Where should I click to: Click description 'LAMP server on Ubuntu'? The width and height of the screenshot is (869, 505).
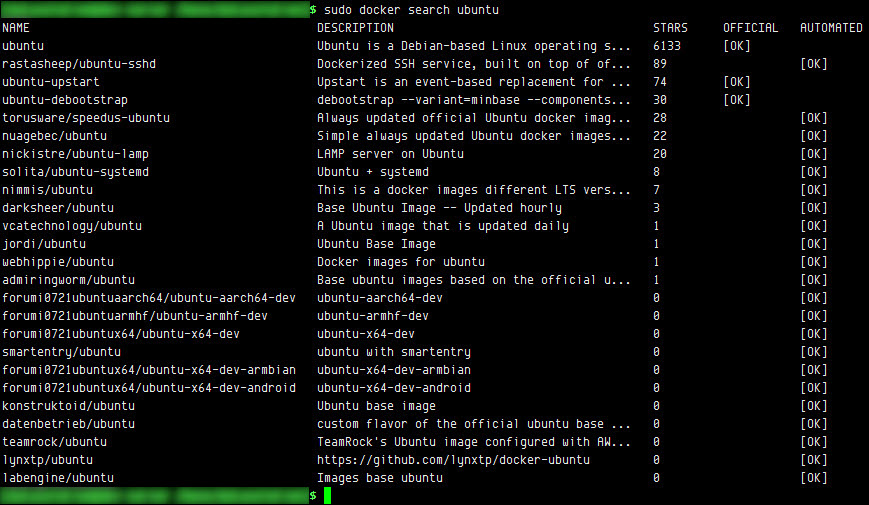click(390, 154)
